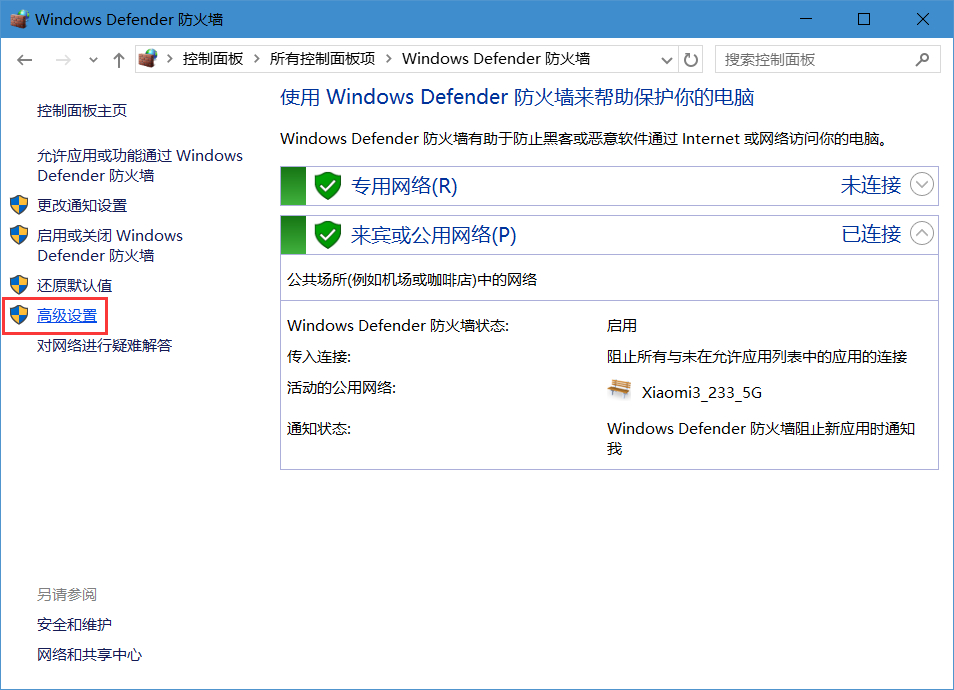Click the green shield beside 来宾或公用网络(P)
Viewport: 954px width, 690px height.
coord(328,235)
